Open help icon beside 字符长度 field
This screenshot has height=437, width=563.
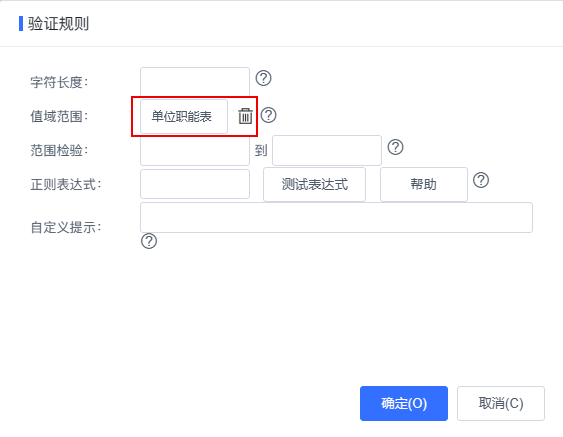tap(263, 78)
